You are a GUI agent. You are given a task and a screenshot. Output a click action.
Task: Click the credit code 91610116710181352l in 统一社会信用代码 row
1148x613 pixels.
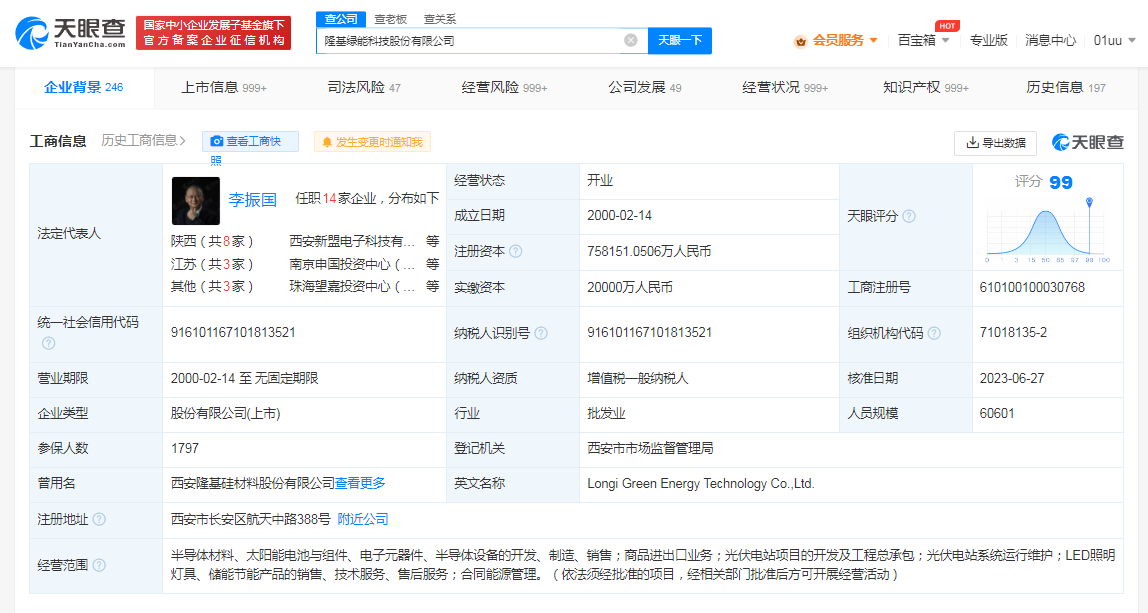point(233,332)
